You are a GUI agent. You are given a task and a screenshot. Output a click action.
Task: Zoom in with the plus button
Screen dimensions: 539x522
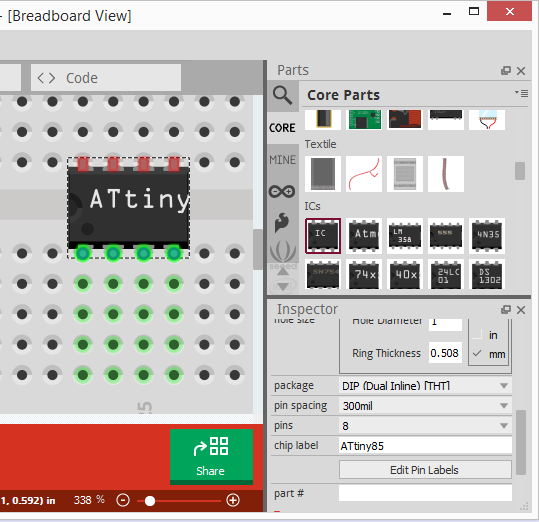[x=233, y=500]
